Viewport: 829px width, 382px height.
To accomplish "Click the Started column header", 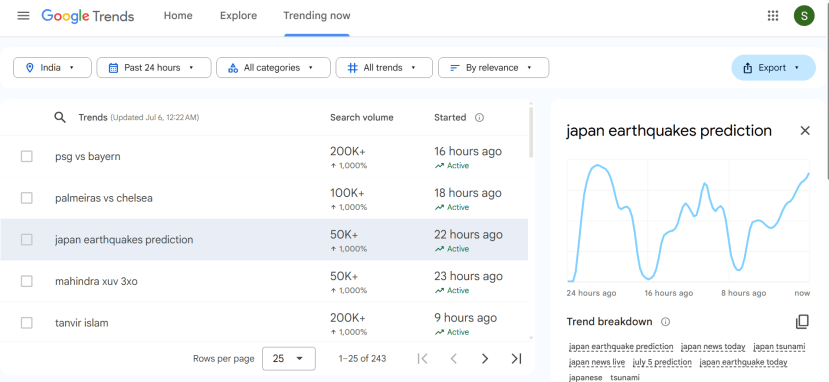I will [450, 117].
